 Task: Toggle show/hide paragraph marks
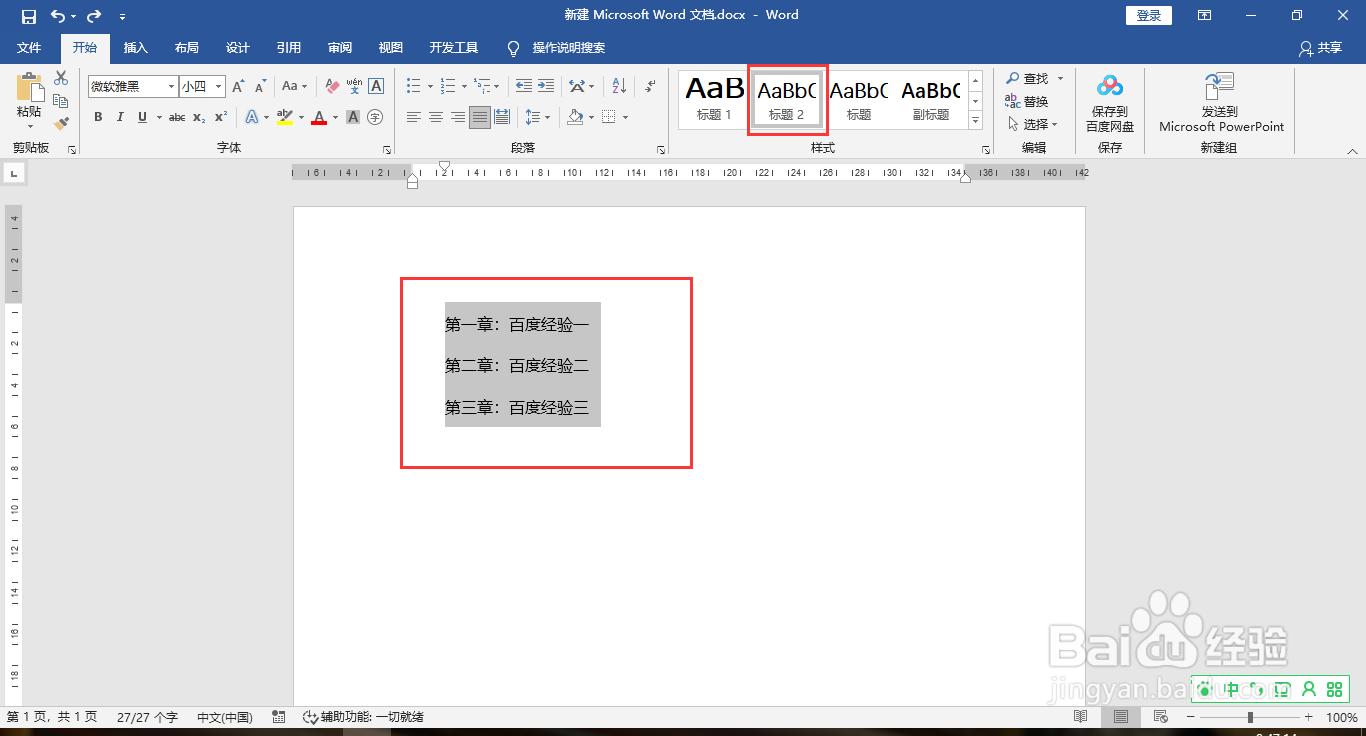(650, 86)
